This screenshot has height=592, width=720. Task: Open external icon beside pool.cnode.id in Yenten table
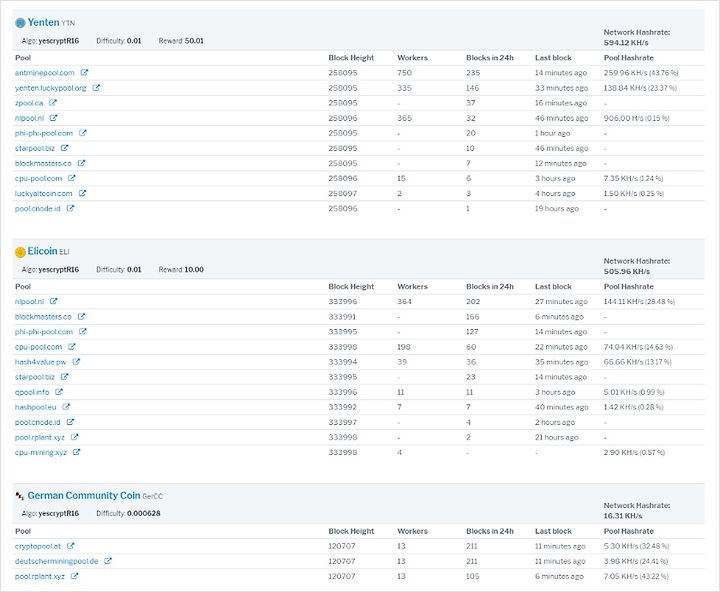[x=70, y=209]
